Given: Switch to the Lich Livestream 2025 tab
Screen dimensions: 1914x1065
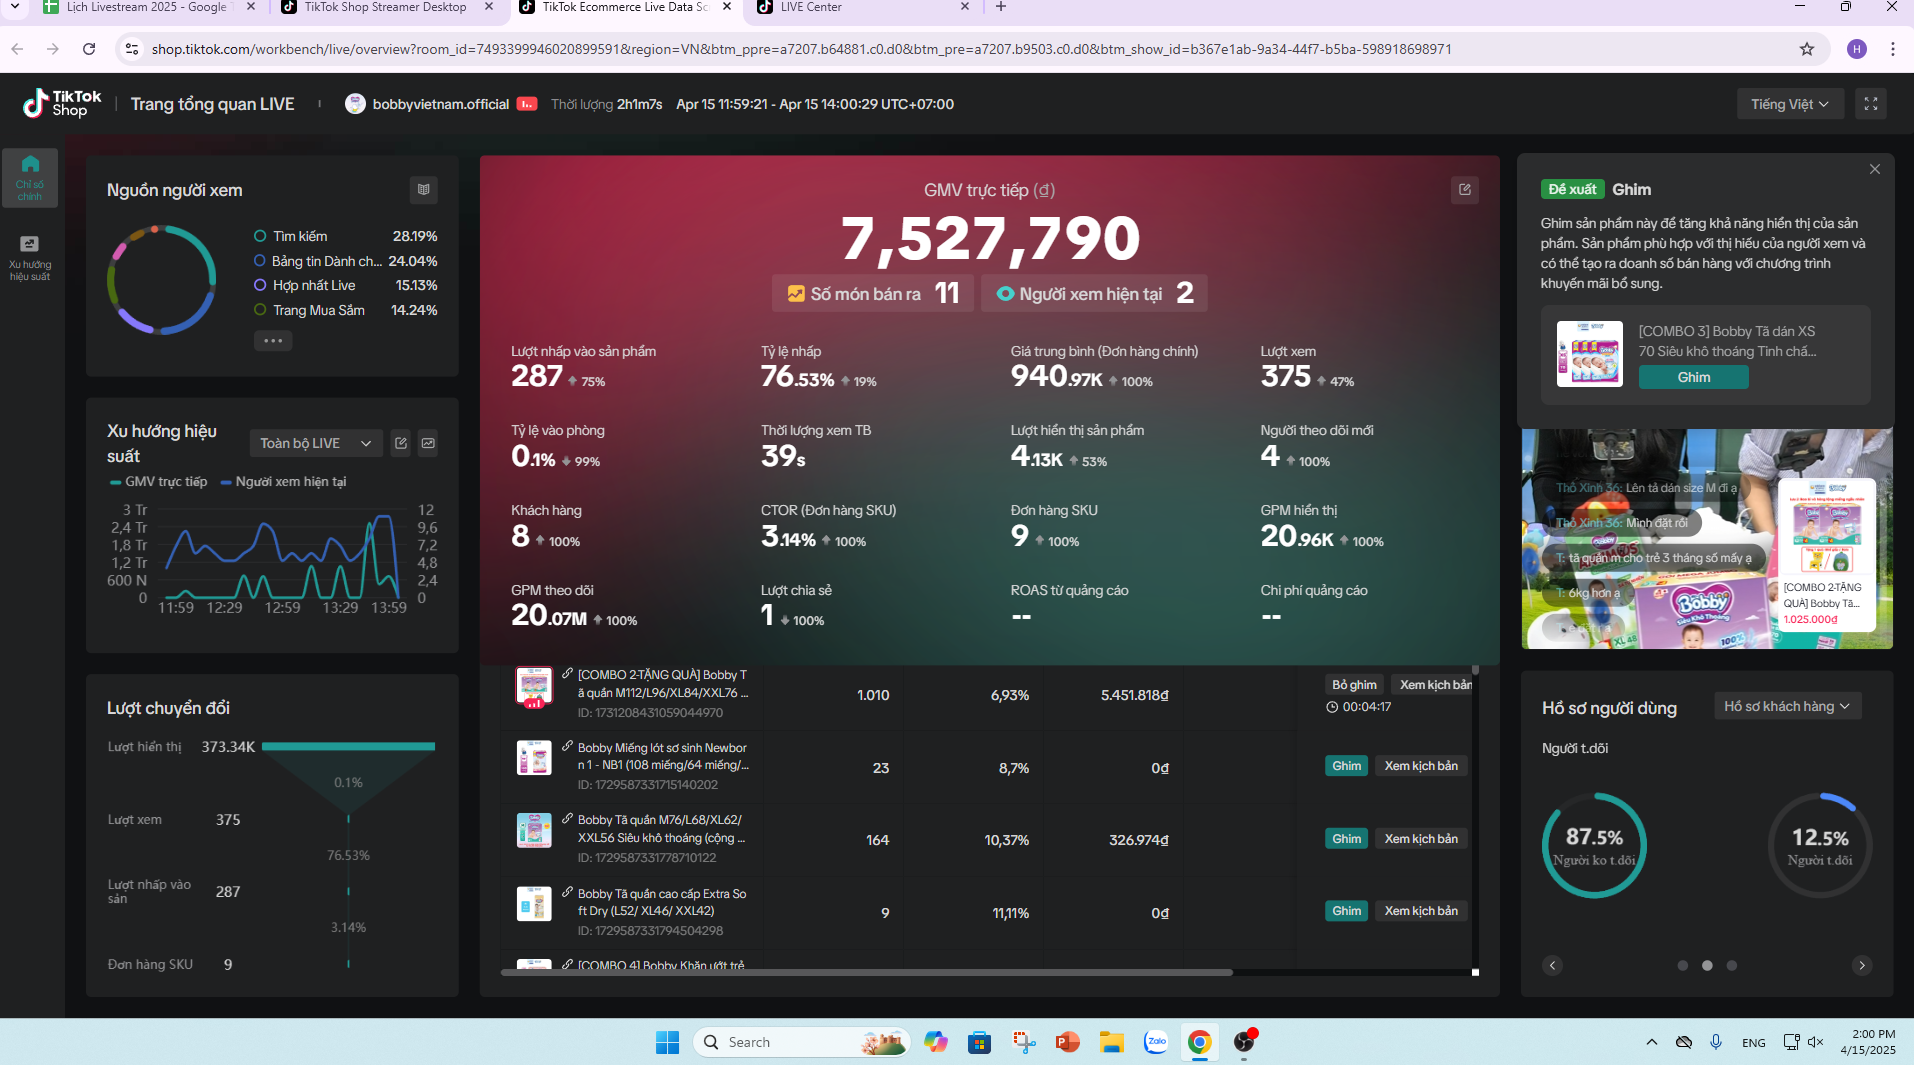Looking at the screenshot, I should 147,7.
